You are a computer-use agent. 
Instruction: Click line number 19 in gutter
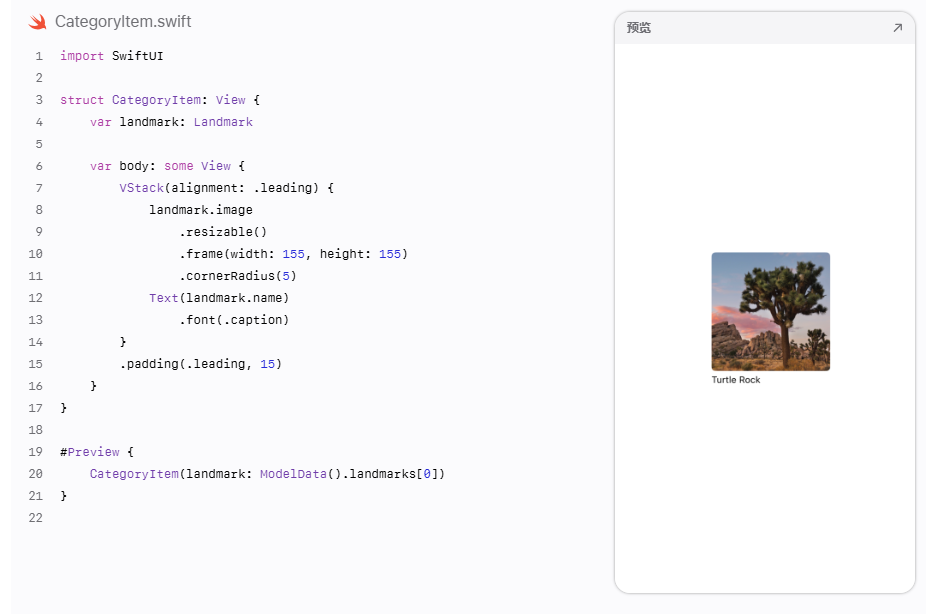(x=35, y=452)
